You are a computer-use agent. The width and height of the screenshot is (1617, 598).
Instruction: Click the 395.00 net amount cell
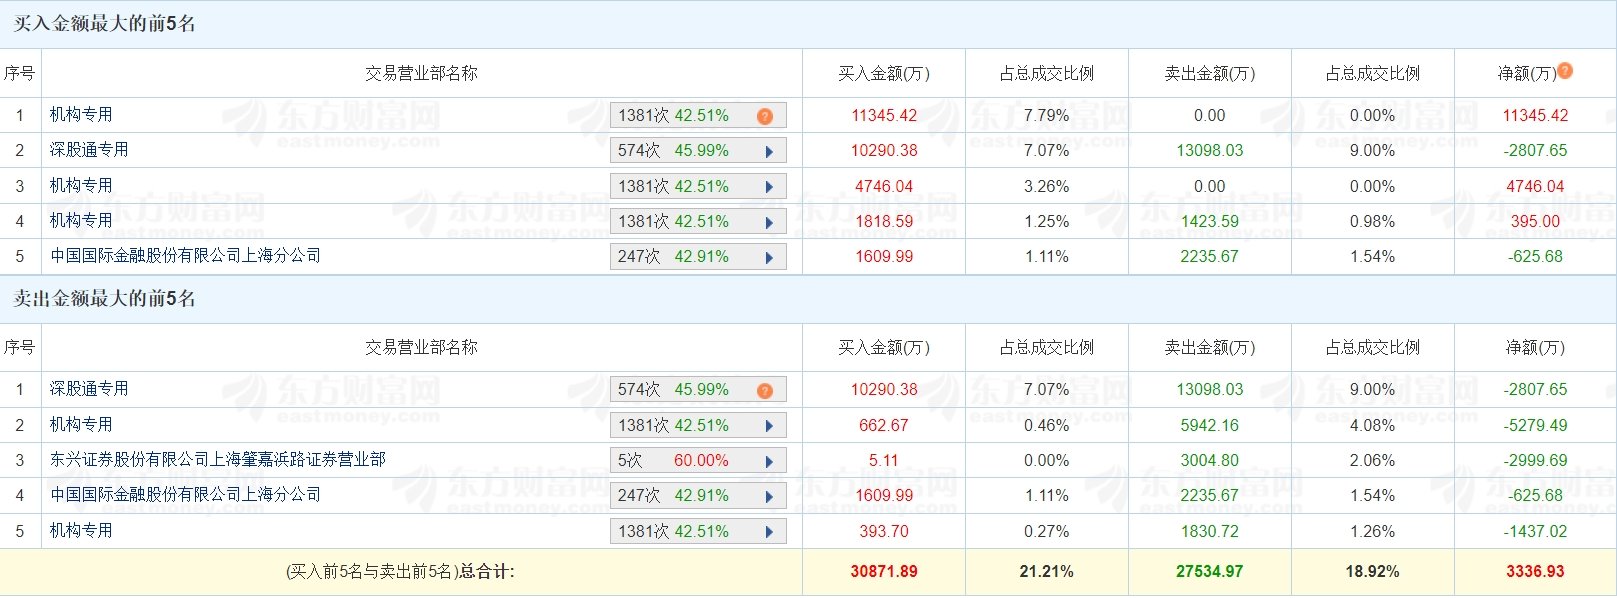[1536, 221]
